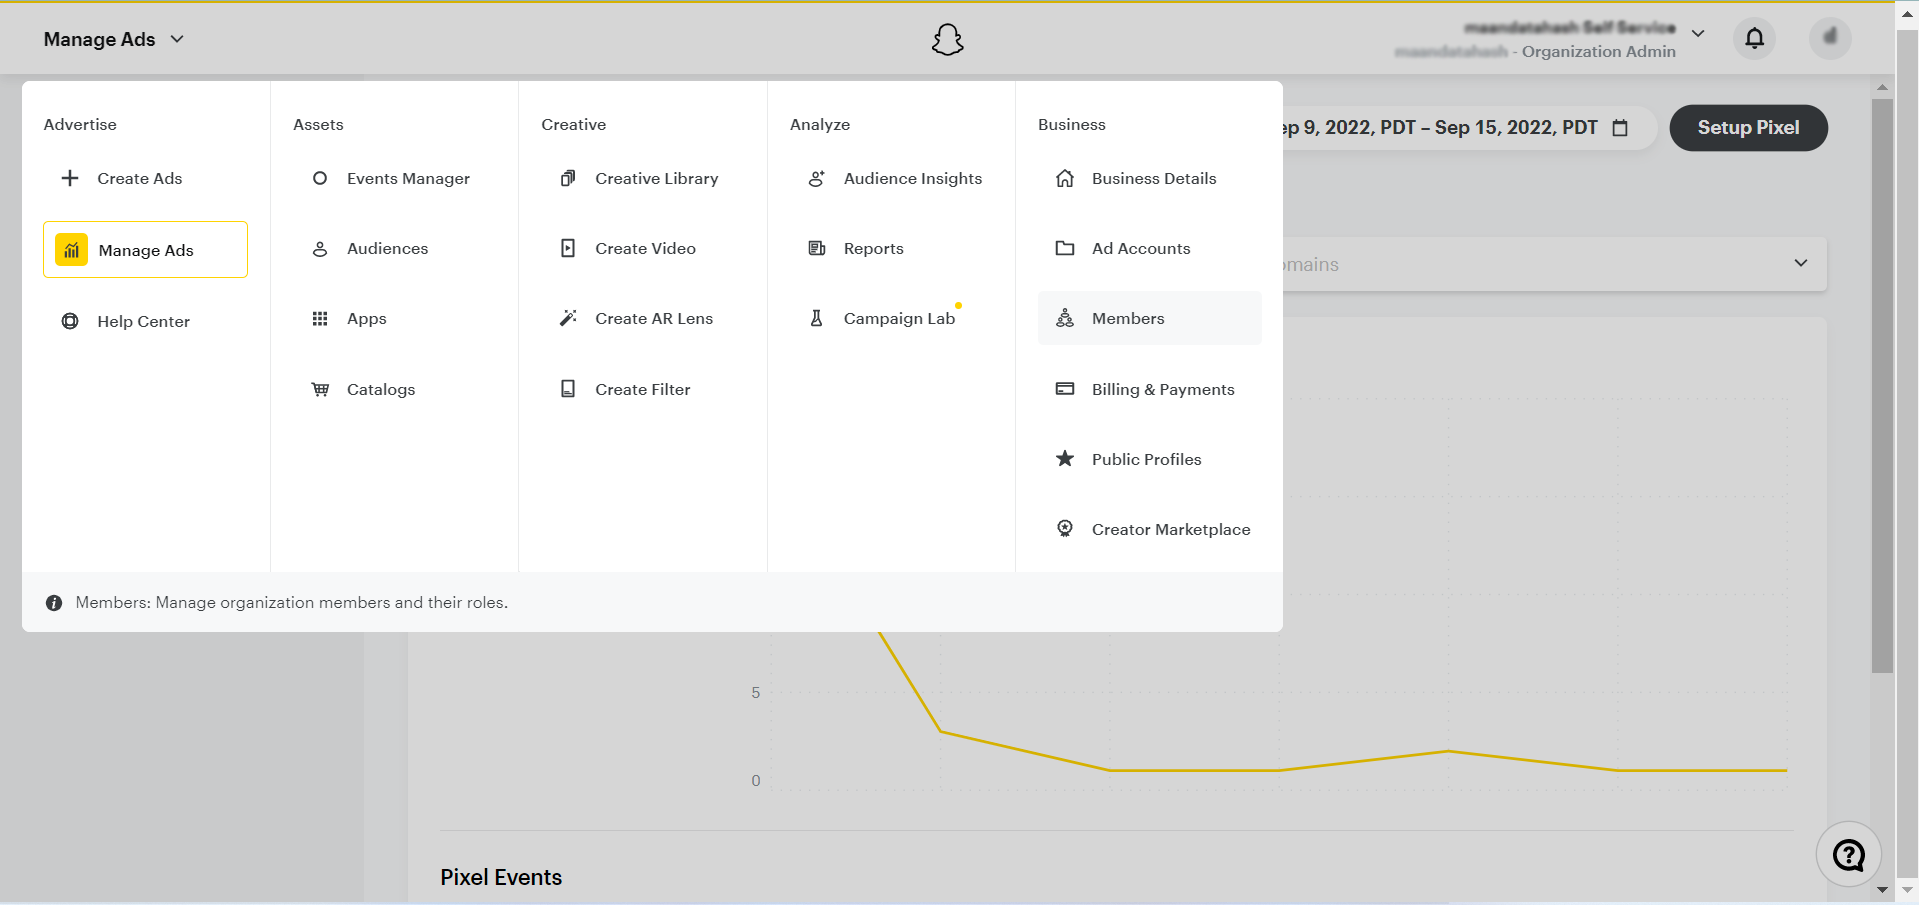Click the info icon in Members description
The height and width of the screenshot is (905, 1919).
[54, 603]
